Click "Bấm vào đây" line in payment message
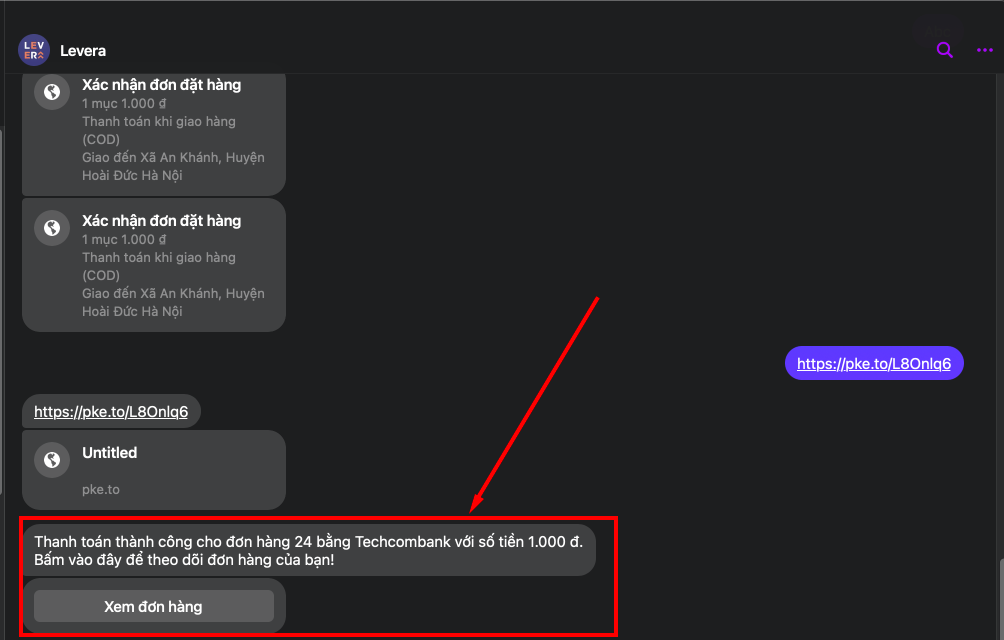This screenshot has height=640, width=1004. coord(184,560)
